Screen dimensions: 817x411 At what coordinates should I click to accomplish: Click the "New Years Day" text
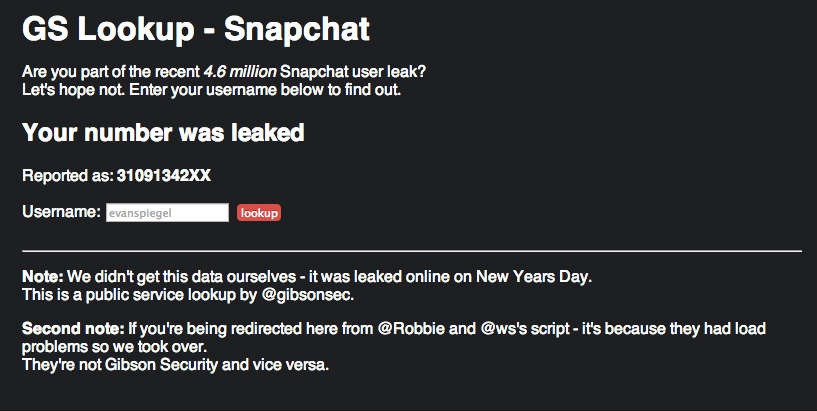point(555,276)
